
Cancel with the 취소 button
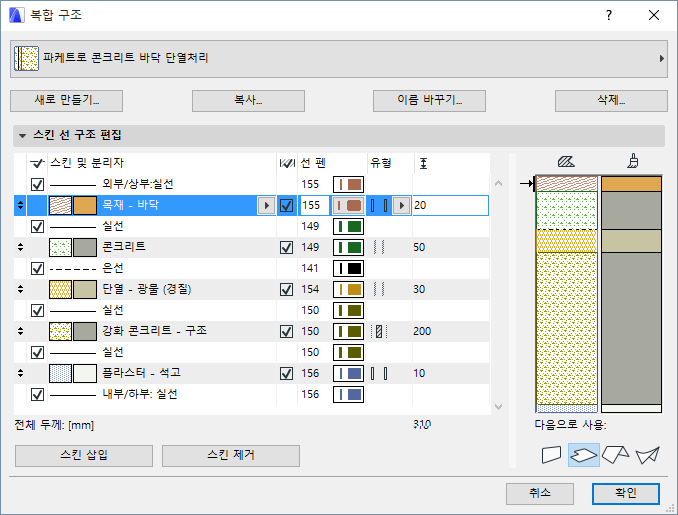pyautogui.click(x=540, y=493)
